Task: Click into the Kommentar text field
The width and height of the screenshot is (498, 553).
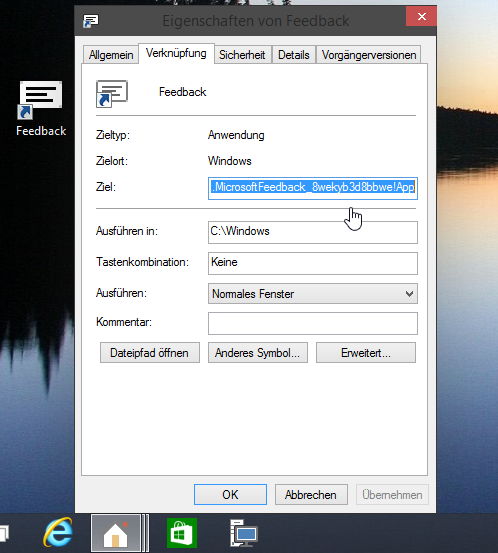Action: coord(313,323)
